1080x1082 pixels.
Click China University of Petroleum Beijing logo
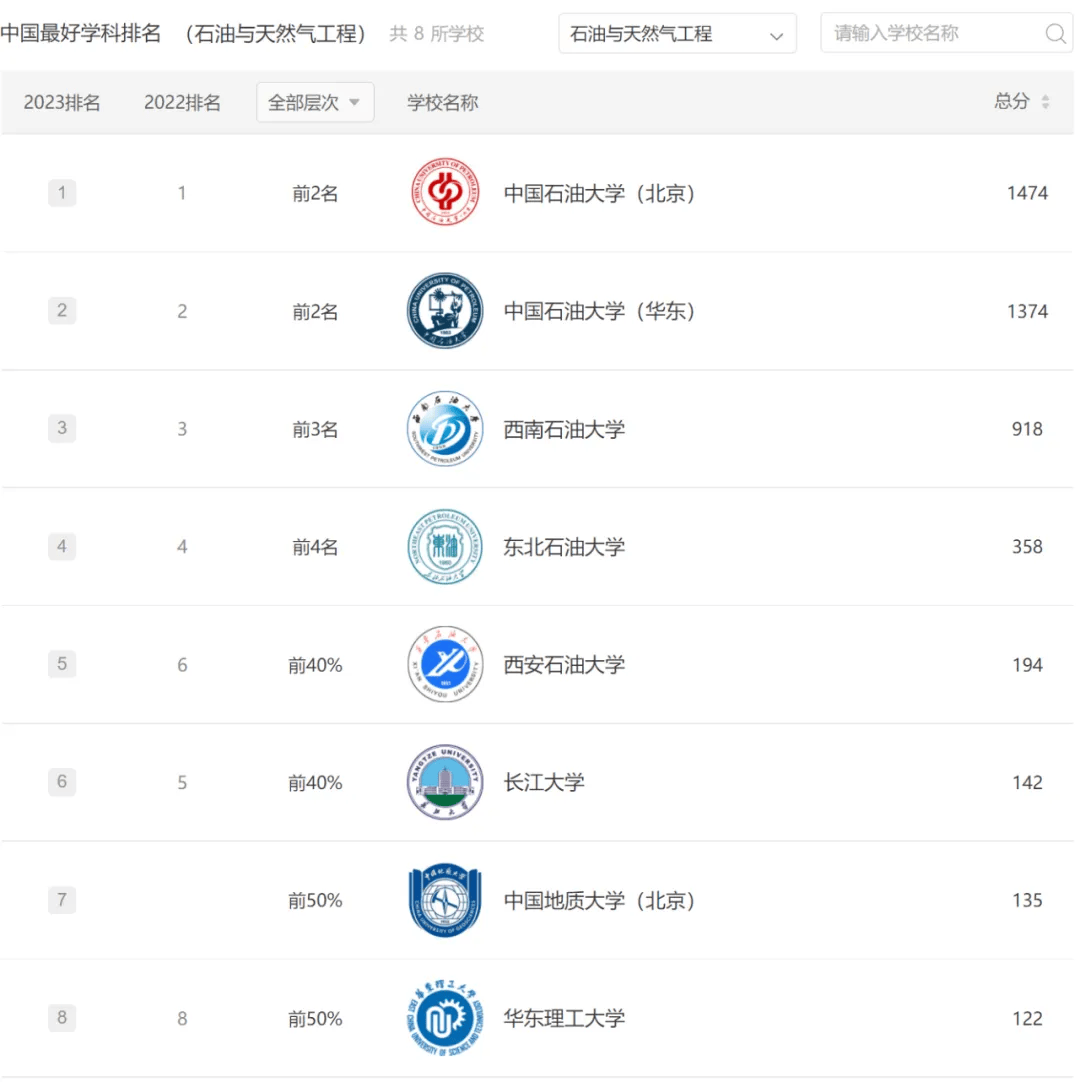(x=445, y=193)
